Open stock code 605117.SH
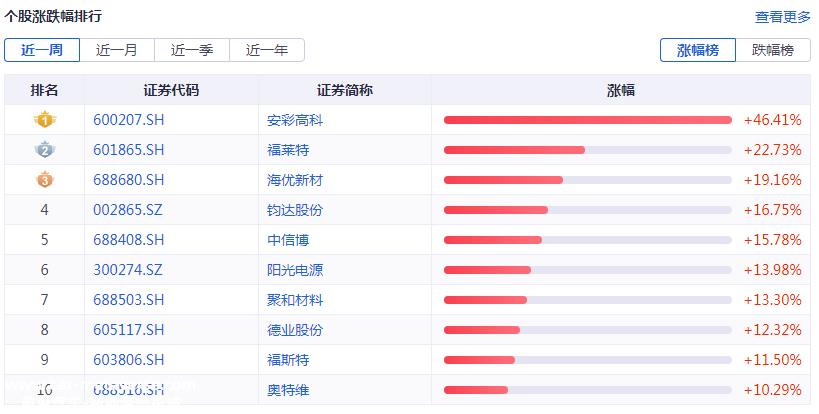This screenshot has height=414, width=819. pos(128,330)
